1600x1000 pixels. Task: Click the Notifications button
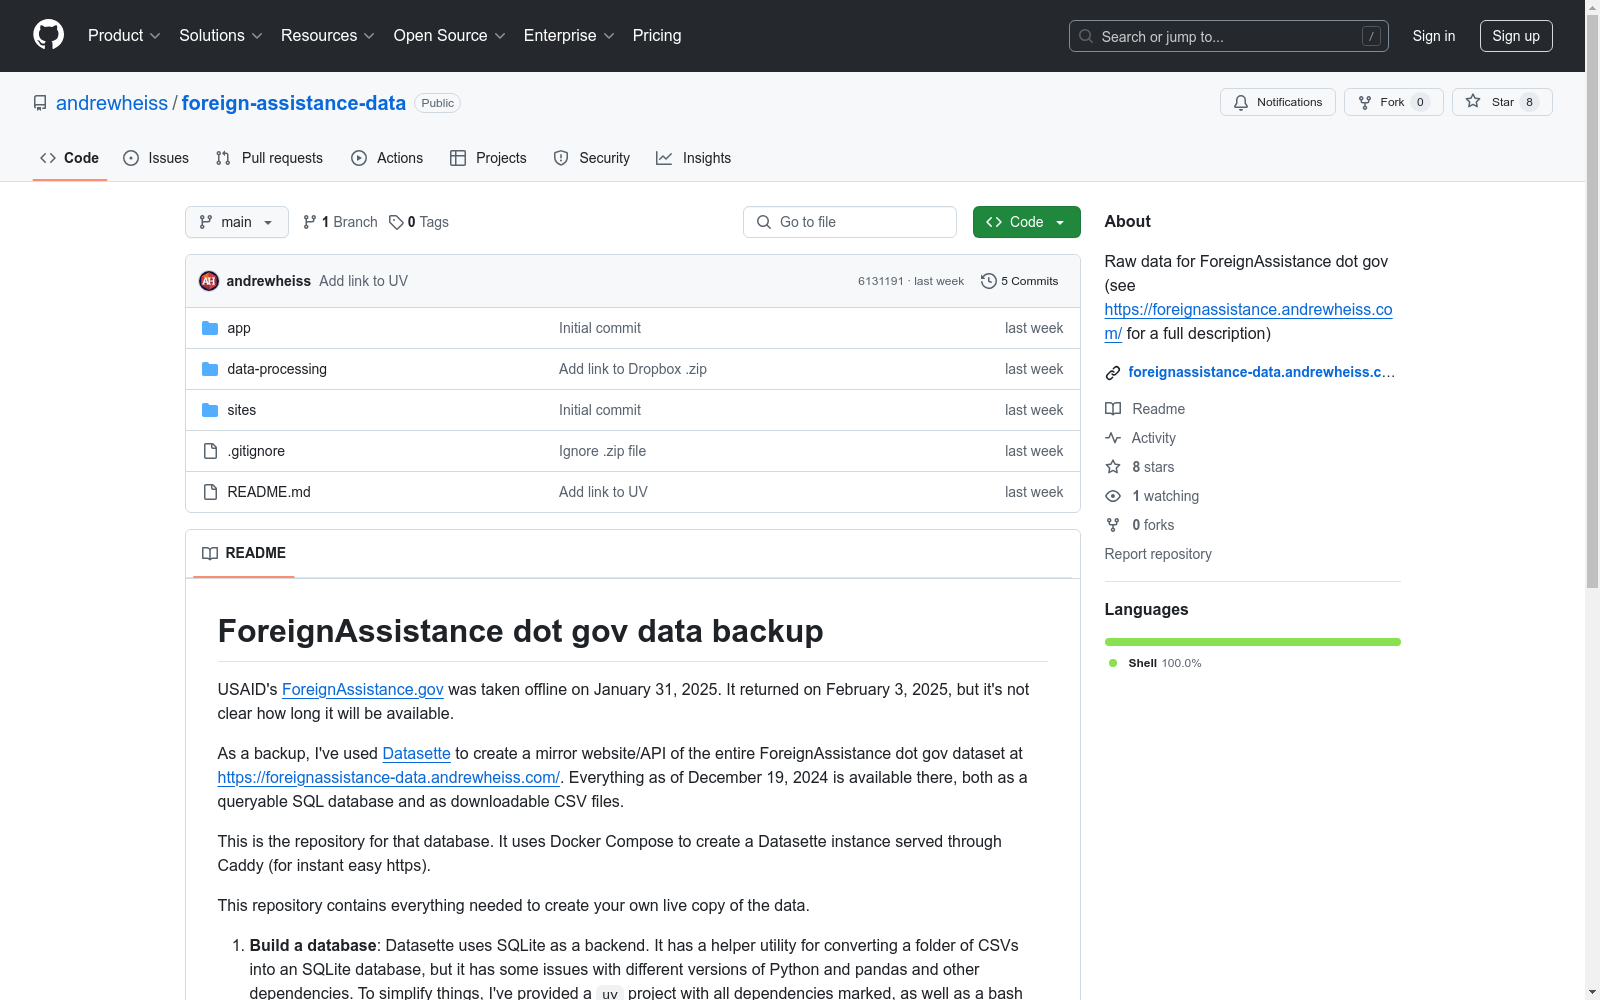(x=1278, y=102)
